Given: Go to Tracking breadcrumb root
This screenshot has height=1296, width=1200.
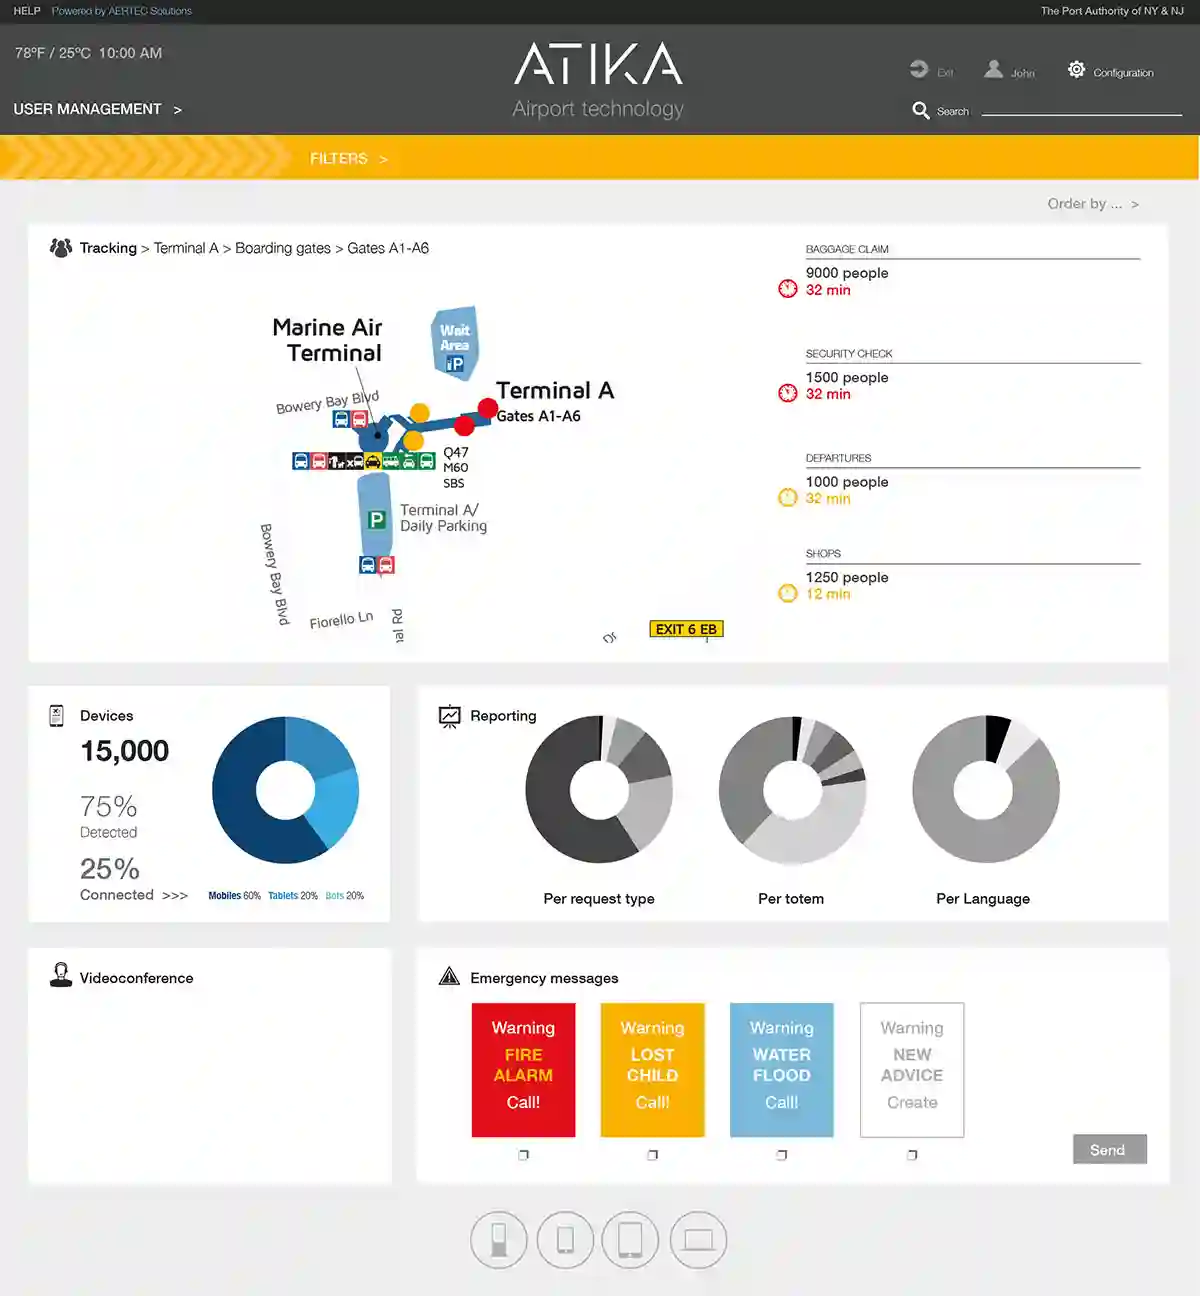Looking at the screenshot, I should pyautogui.click(x=108, y=248).
